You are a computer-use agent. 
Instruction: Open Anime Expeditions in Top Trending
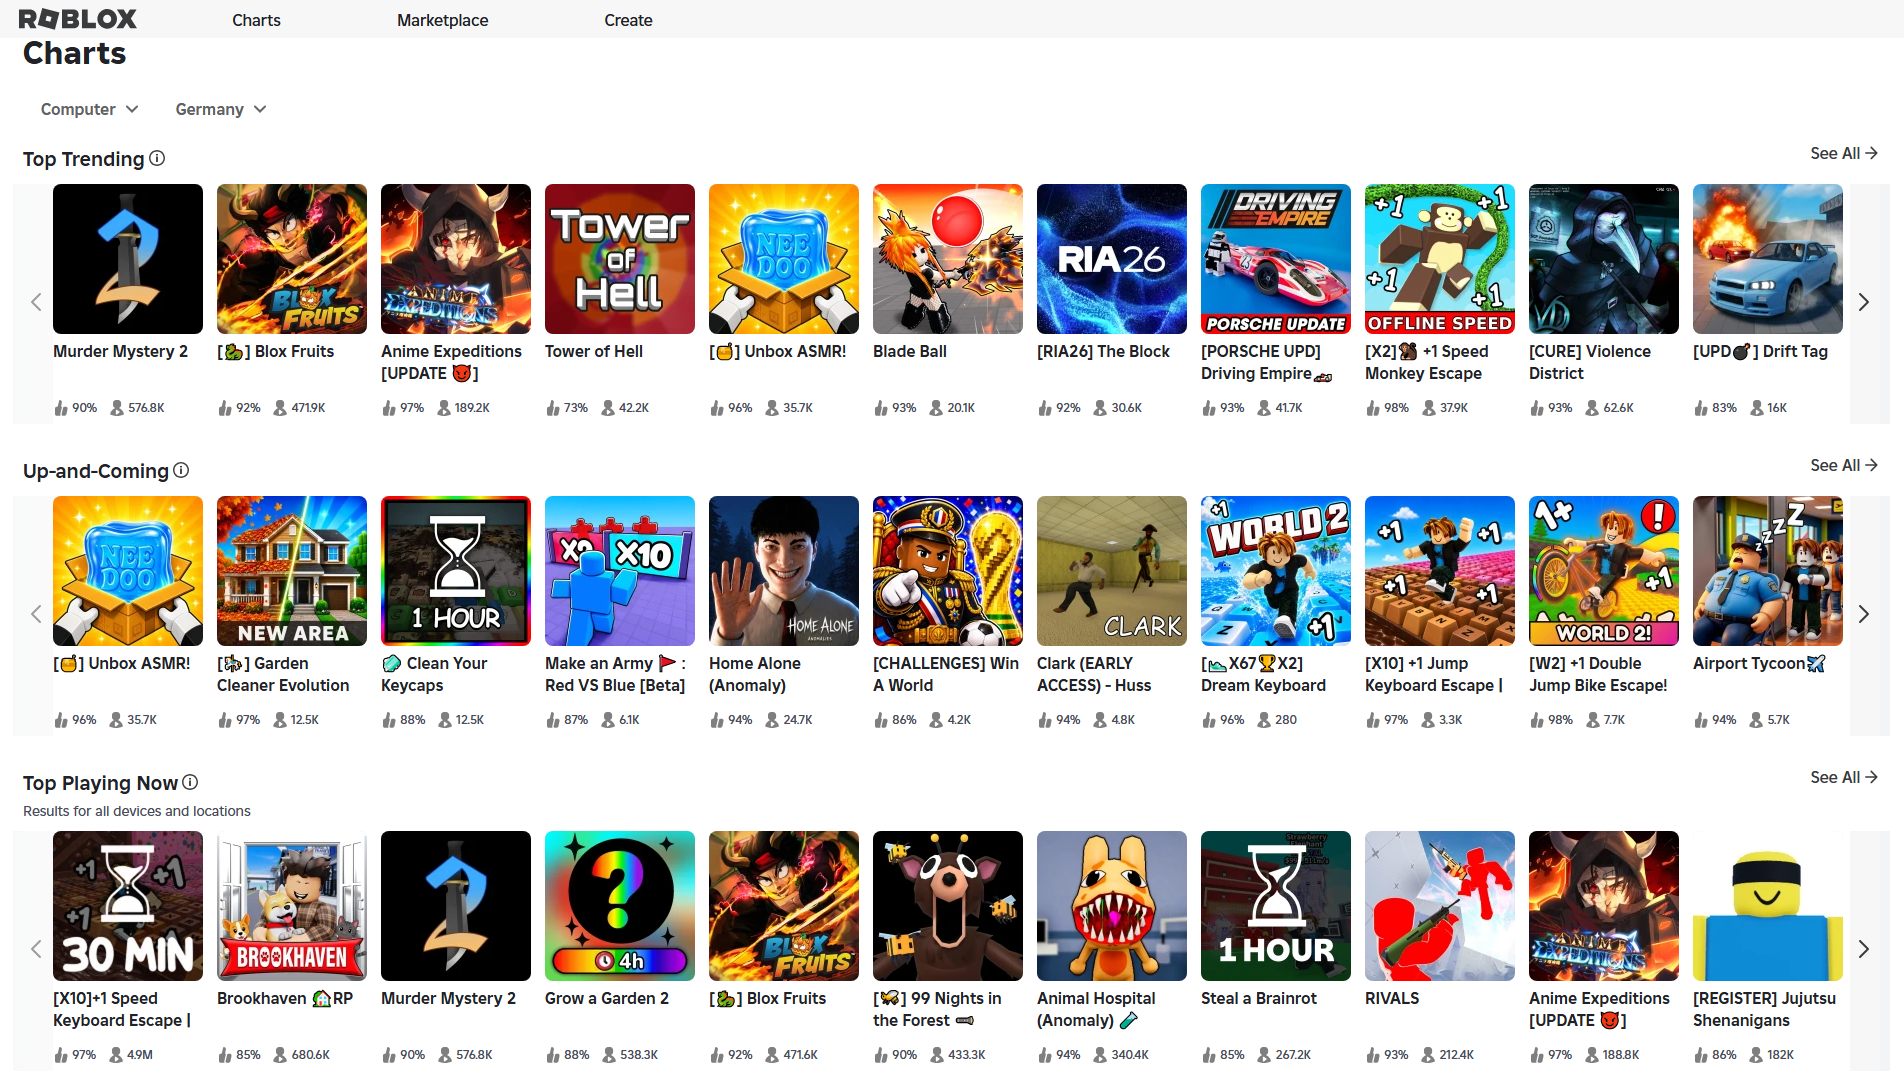tap(456, 259)
